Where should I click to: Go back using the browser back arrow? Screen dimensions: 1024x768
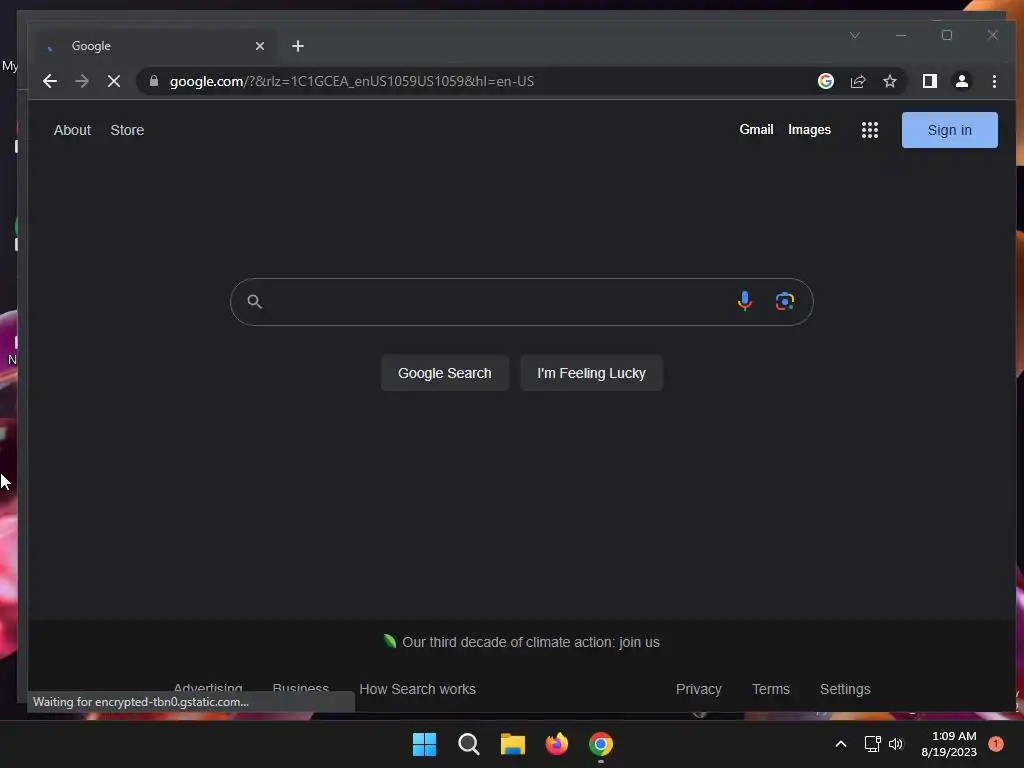pyautogui.click(x=50, y=81)
